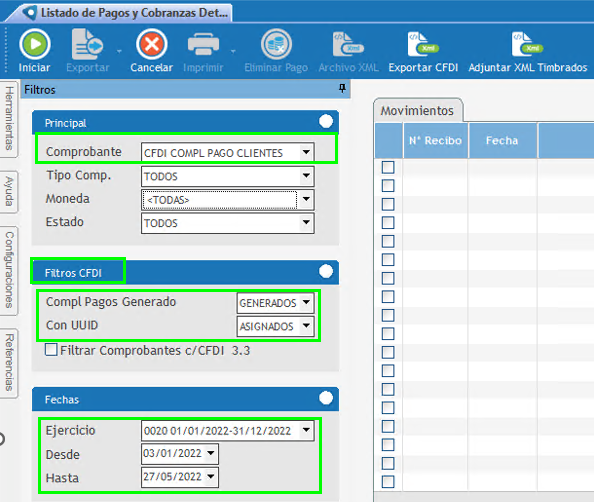Click the N° Recibo column header
Image resolution: width=594 pixels, height=502 pixels.
click(x=435, y=141)
